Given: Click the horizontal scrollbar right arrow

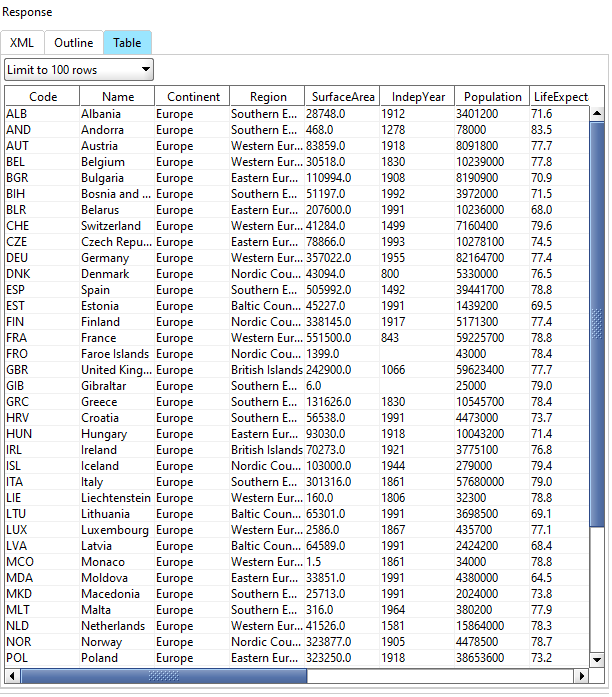Looking at the screenshot, I should pyautogui.click(x=581, y=676).
